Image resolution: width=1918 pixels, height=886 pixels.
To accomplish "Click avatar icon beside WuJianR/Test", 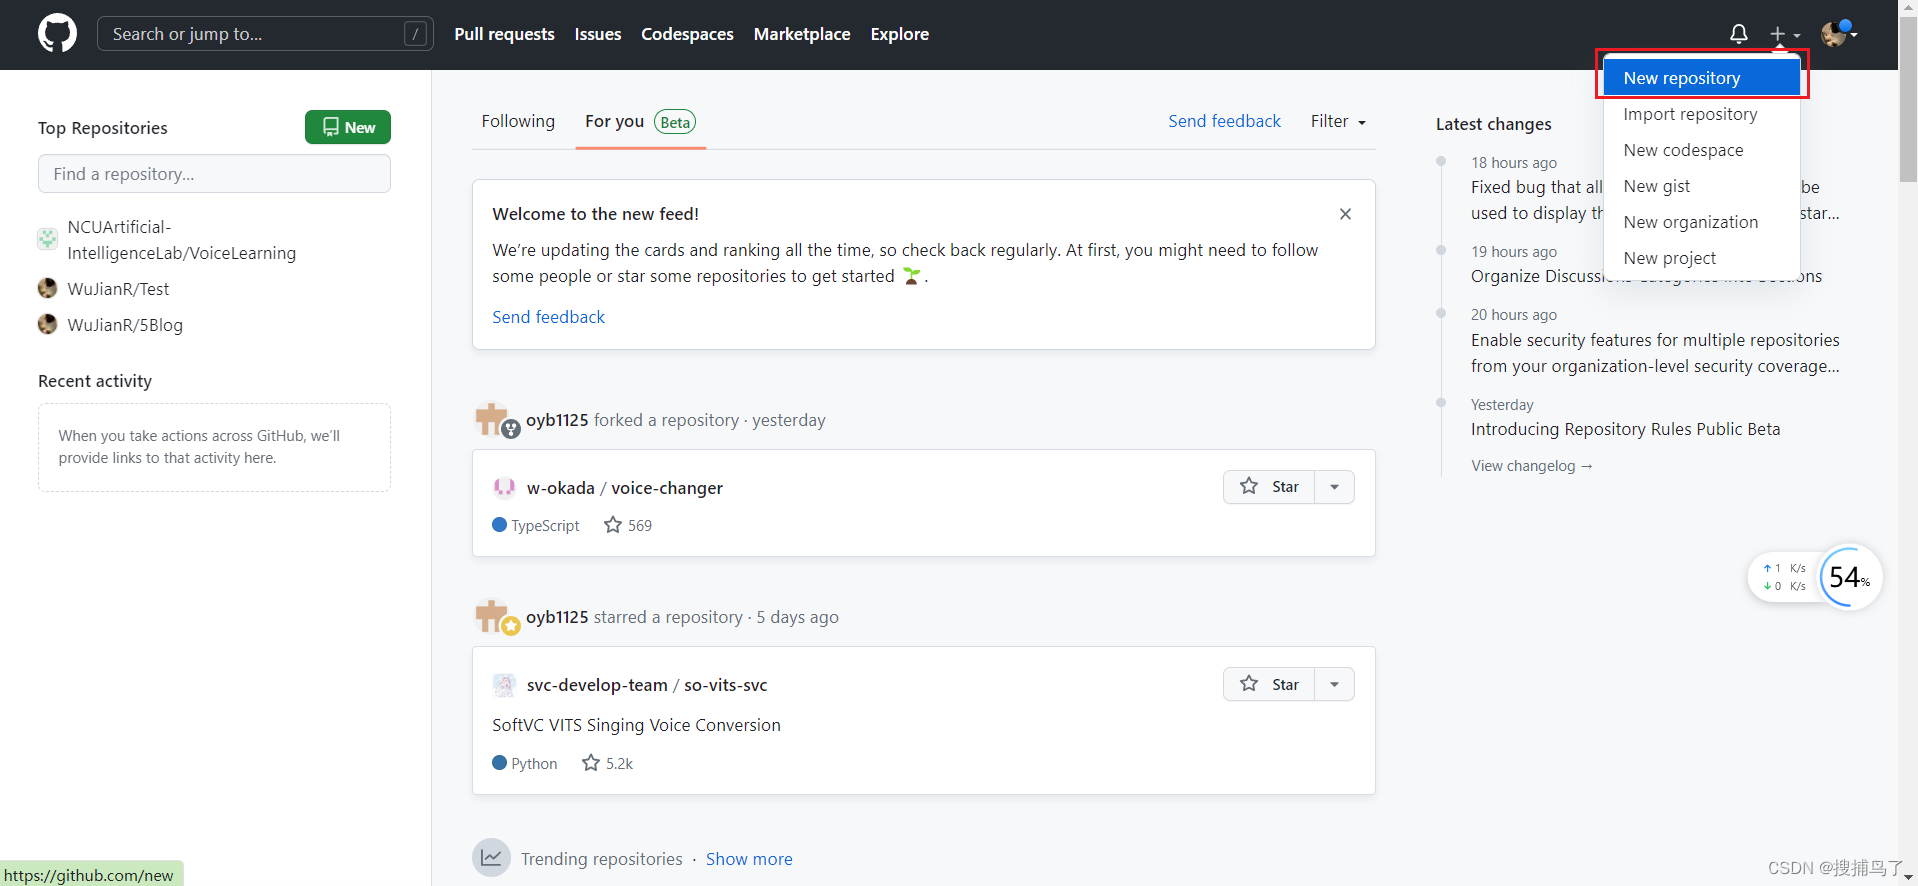I will [x=47, y=288].
